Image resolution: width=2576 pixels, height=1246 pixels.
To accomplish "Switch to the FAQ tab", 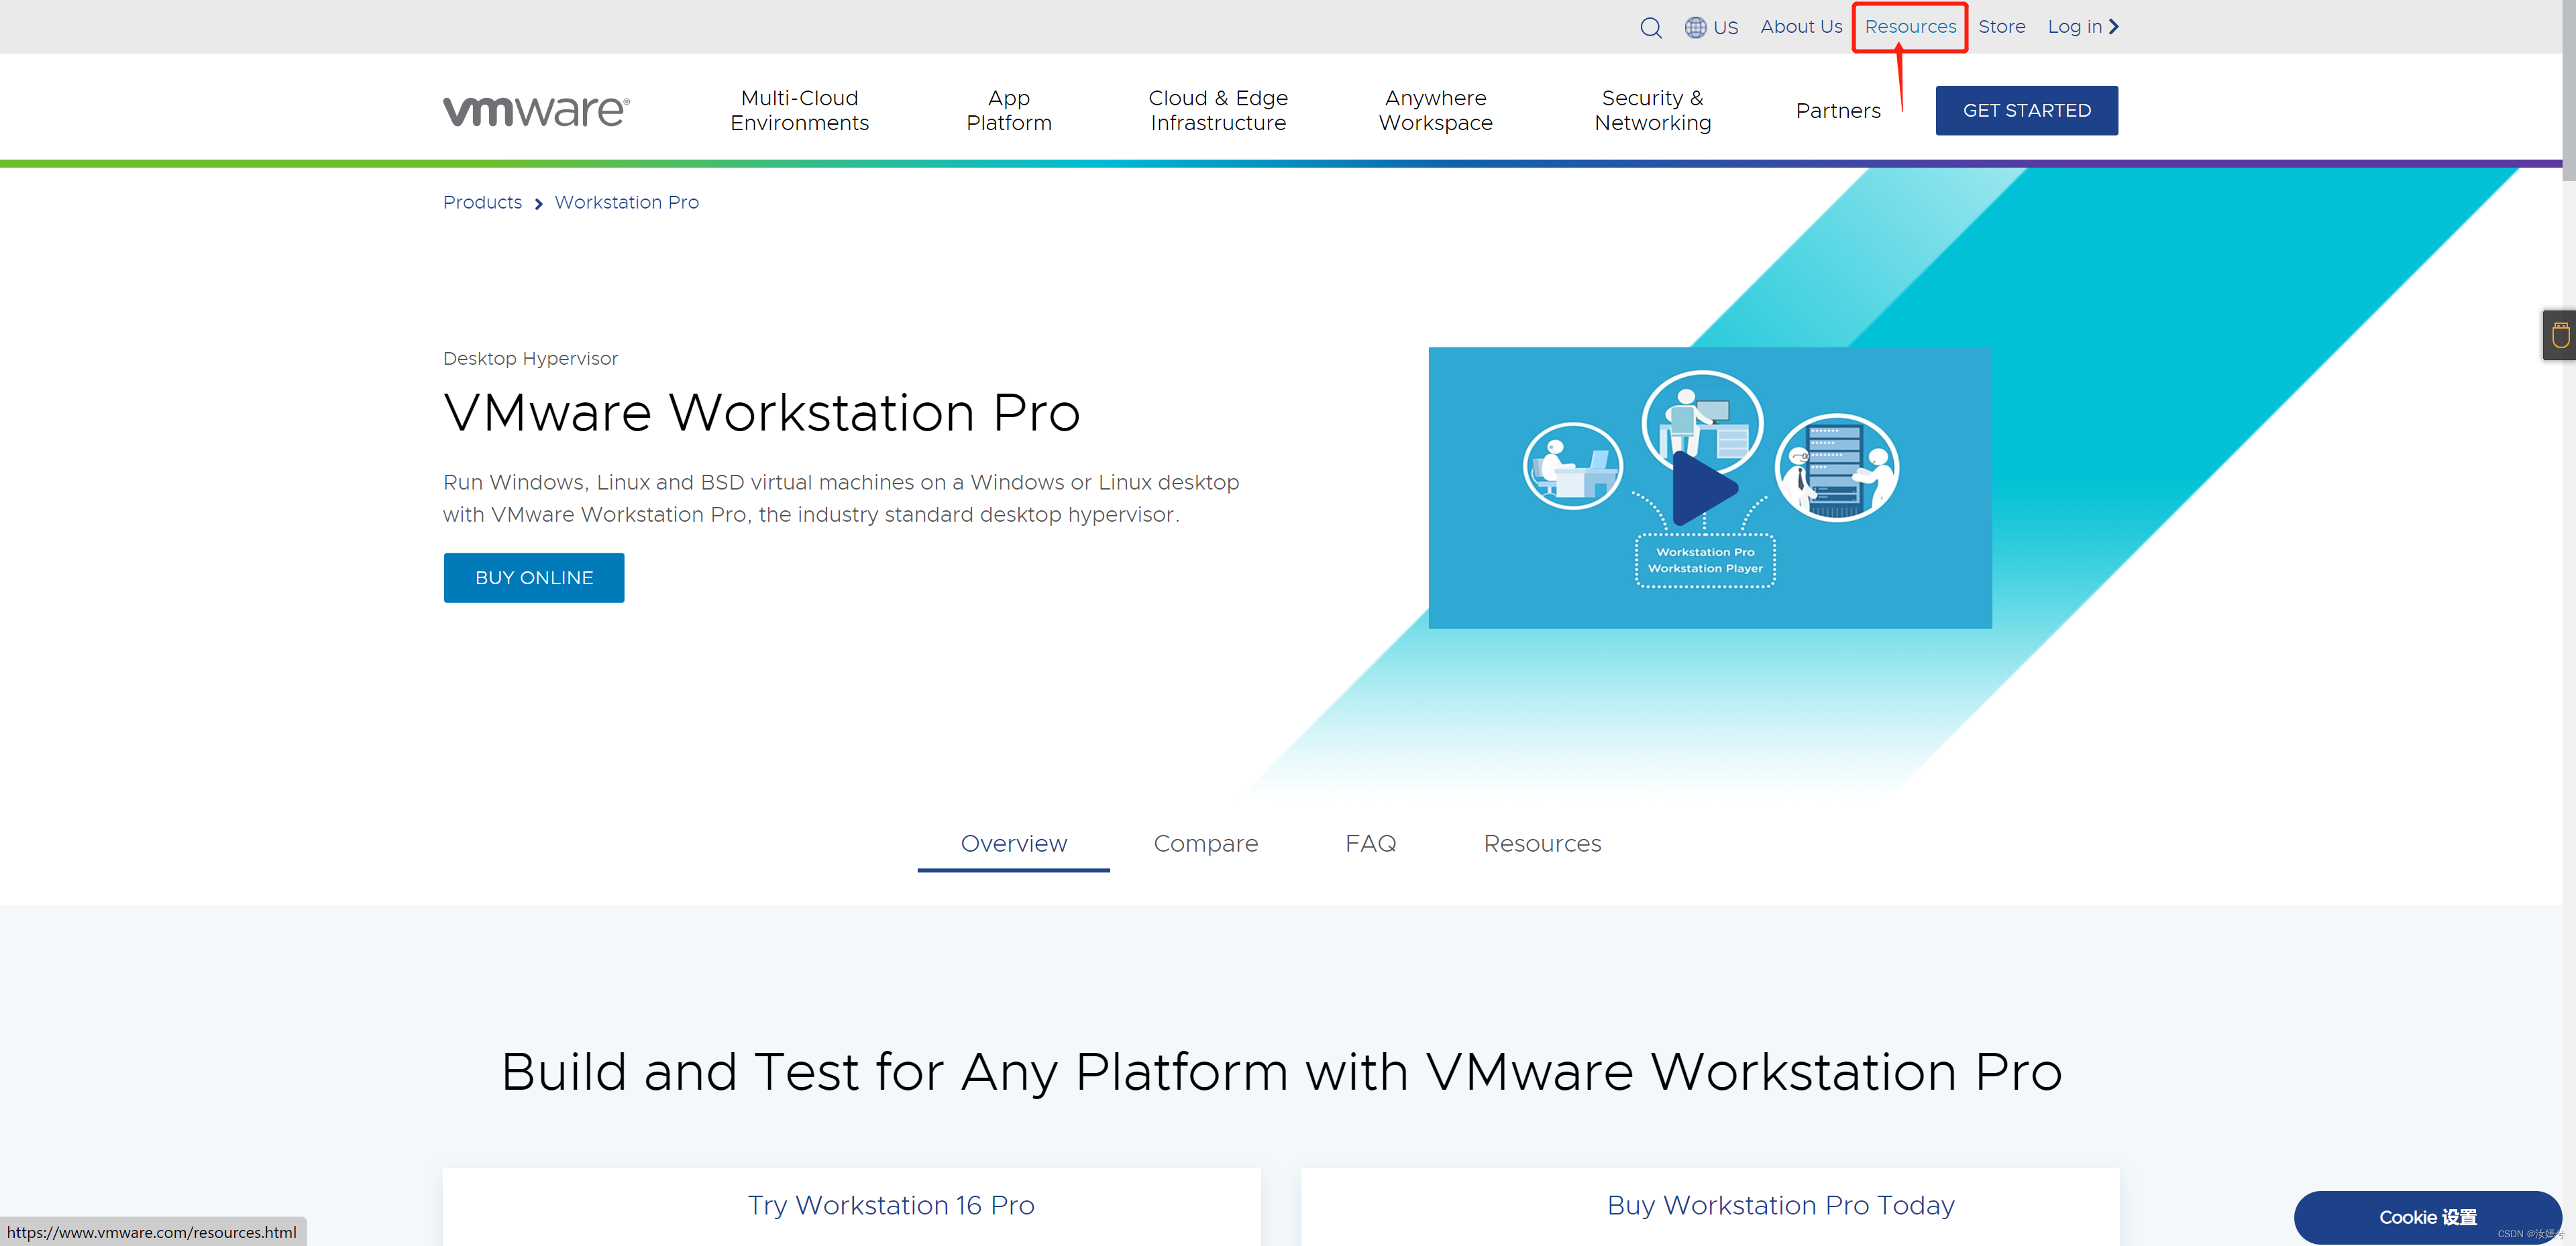I will [x=1370, y=843].
